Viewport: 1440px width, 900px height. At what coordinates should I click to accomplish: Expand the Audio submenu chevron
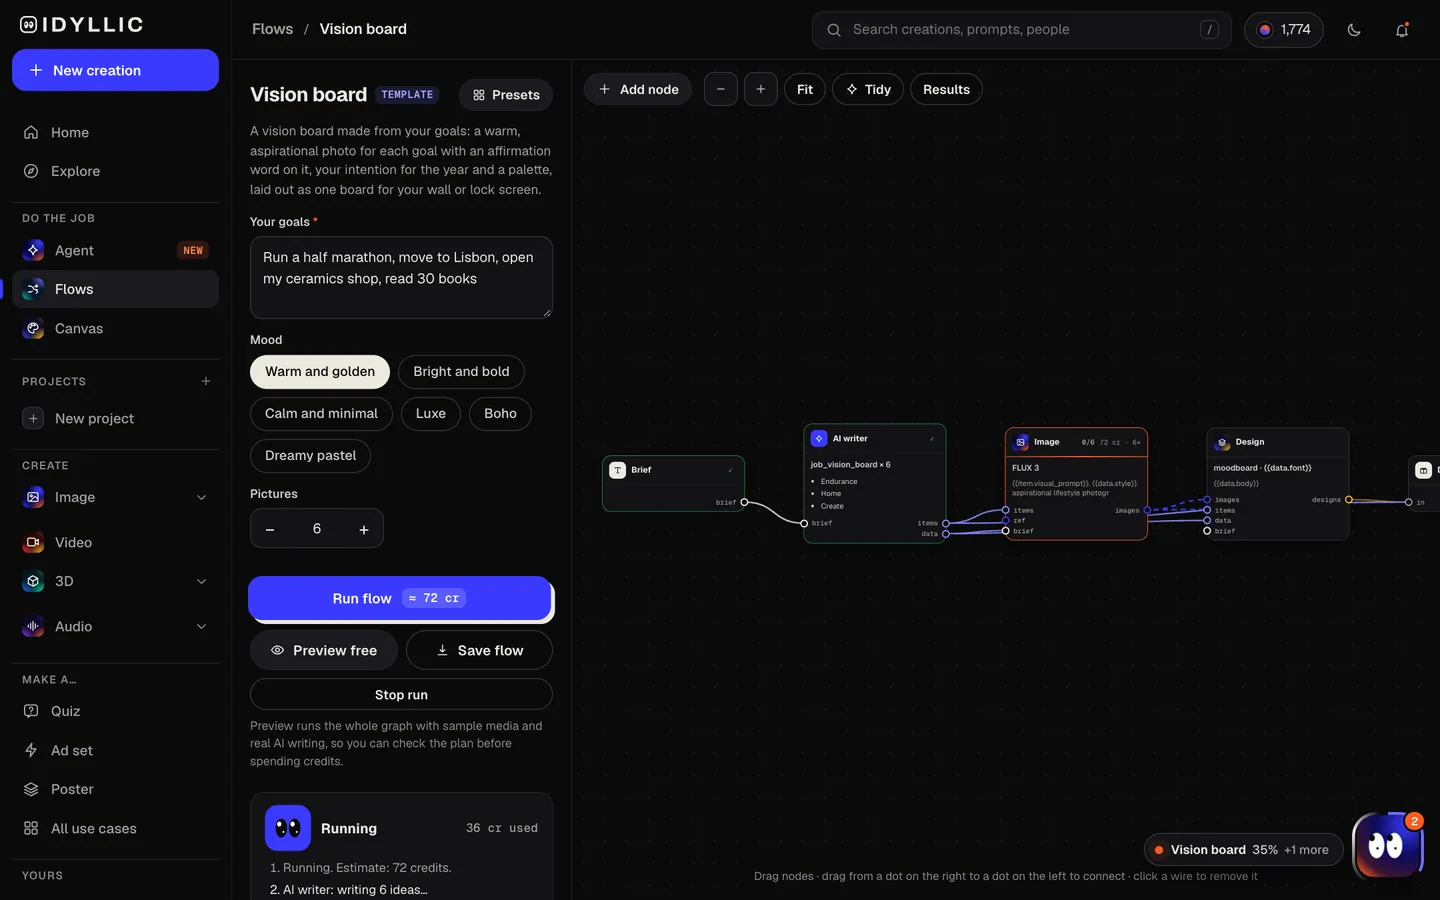[202, 626]
